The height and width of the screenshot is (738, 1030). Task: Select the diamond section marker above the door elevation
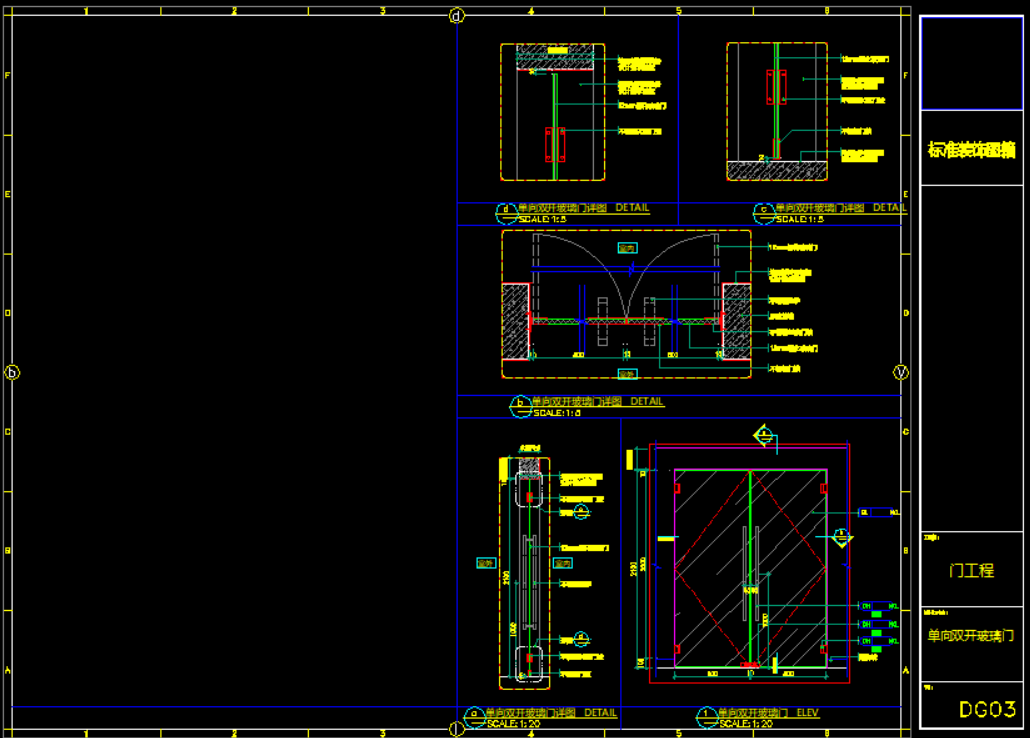[764, 435]
